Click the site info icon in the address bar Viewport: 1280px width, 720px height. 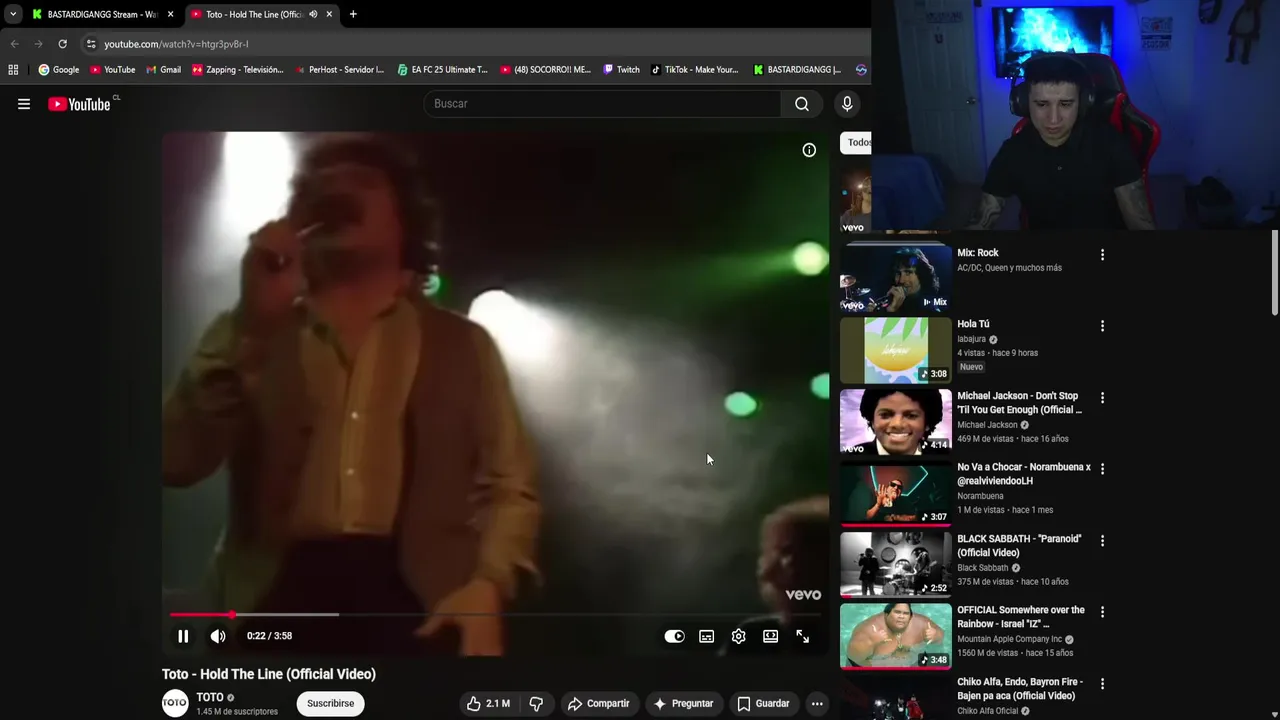coord(91,44)
